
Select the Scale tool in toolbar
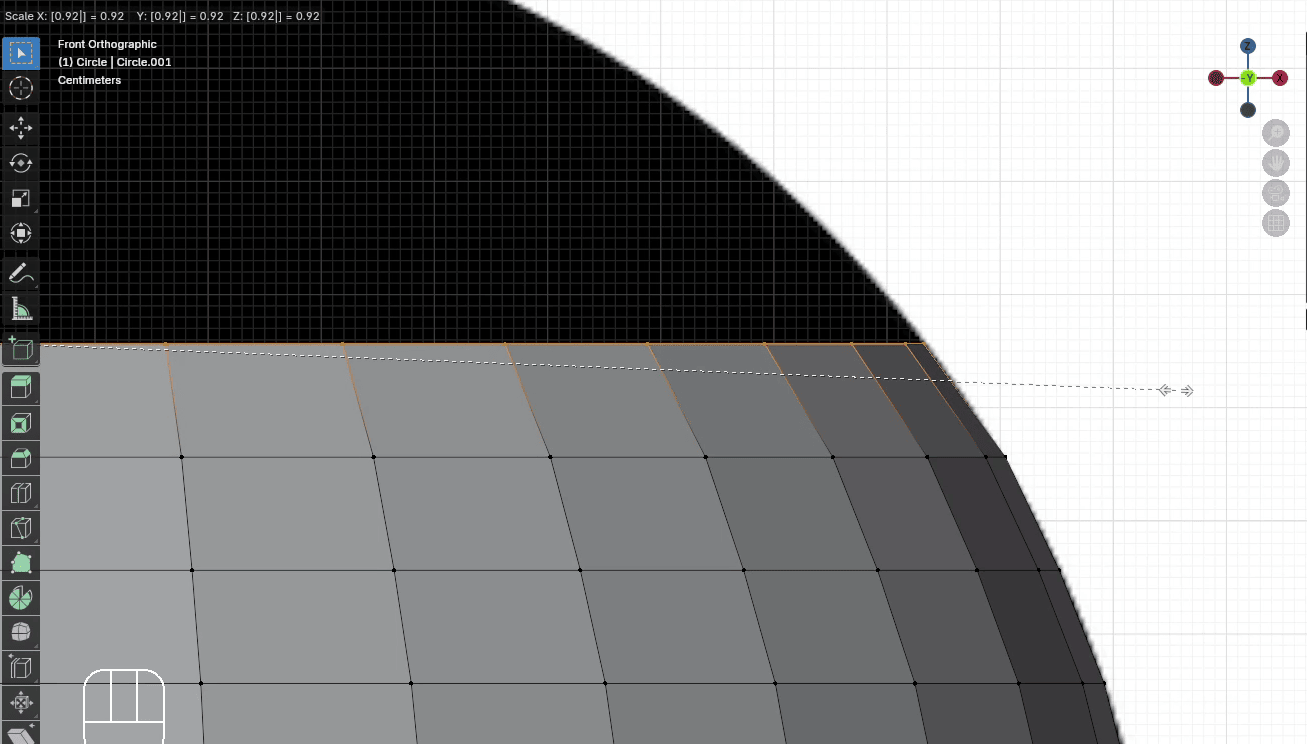[21, 198]
